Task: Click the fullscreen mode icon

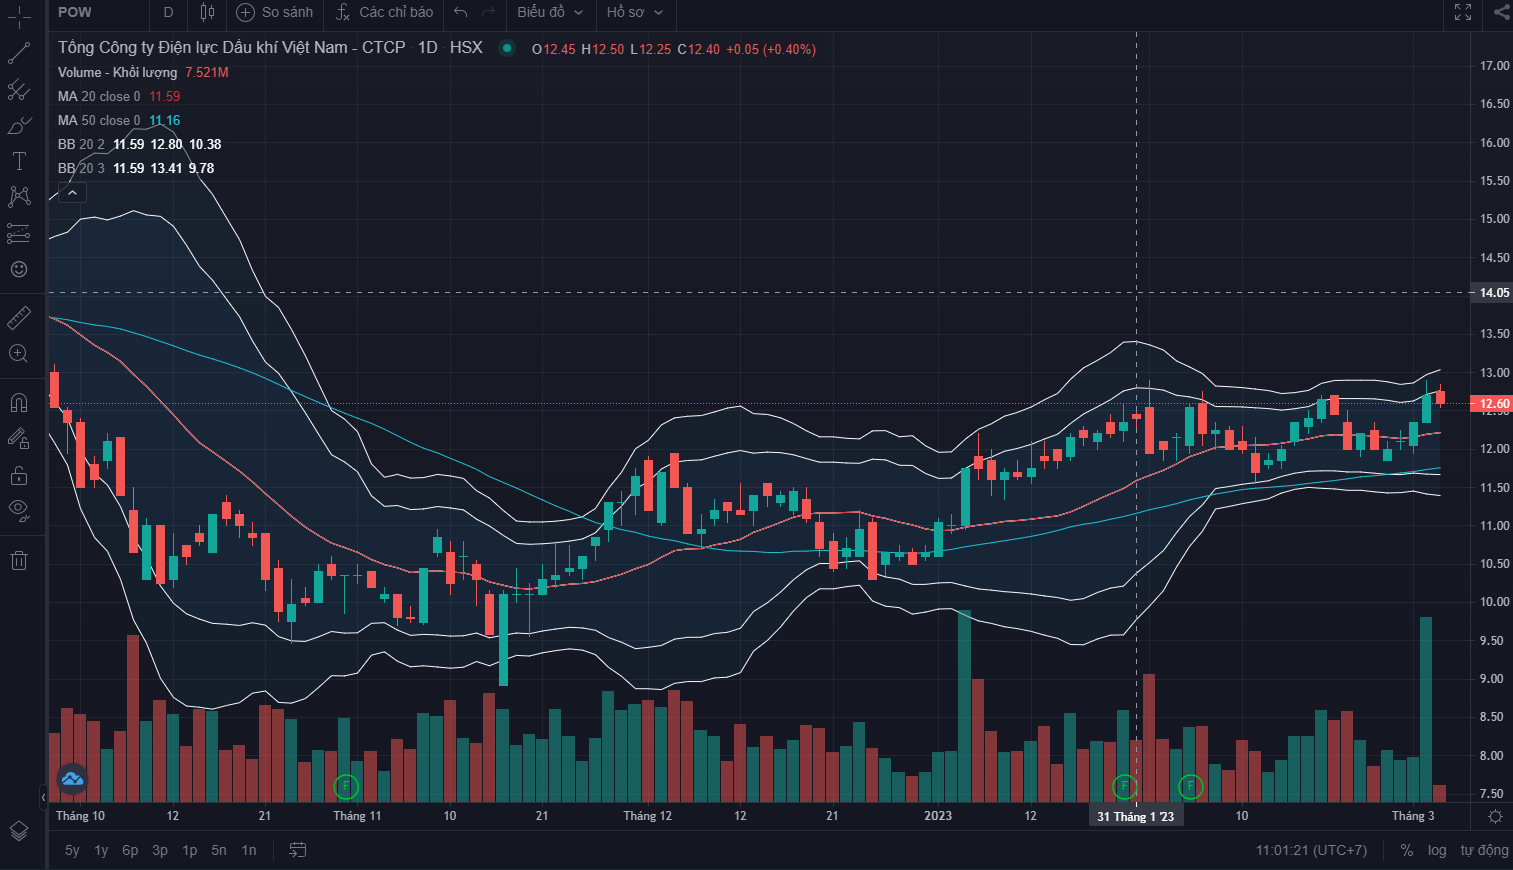Action: 1463,12
